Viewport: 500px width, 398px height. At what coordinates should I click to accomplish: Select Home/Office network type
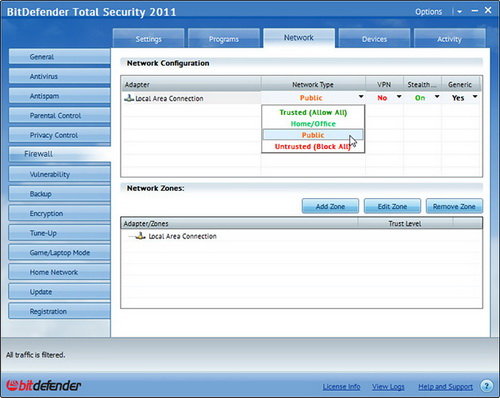pos(313,124)
